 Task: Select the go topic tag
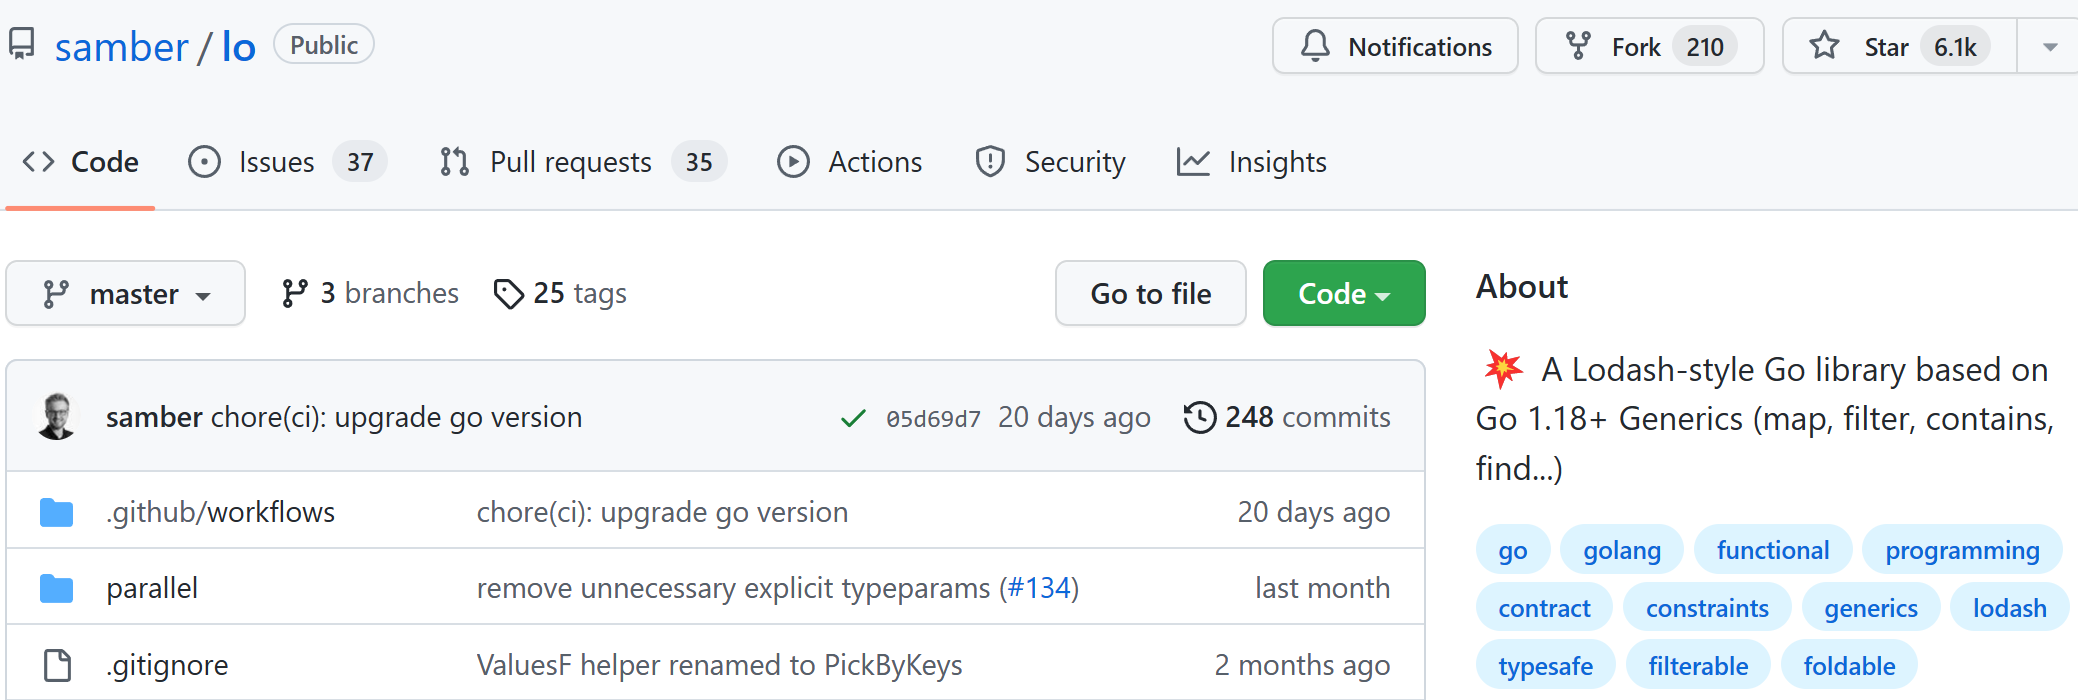click(x=1513, y=550)
